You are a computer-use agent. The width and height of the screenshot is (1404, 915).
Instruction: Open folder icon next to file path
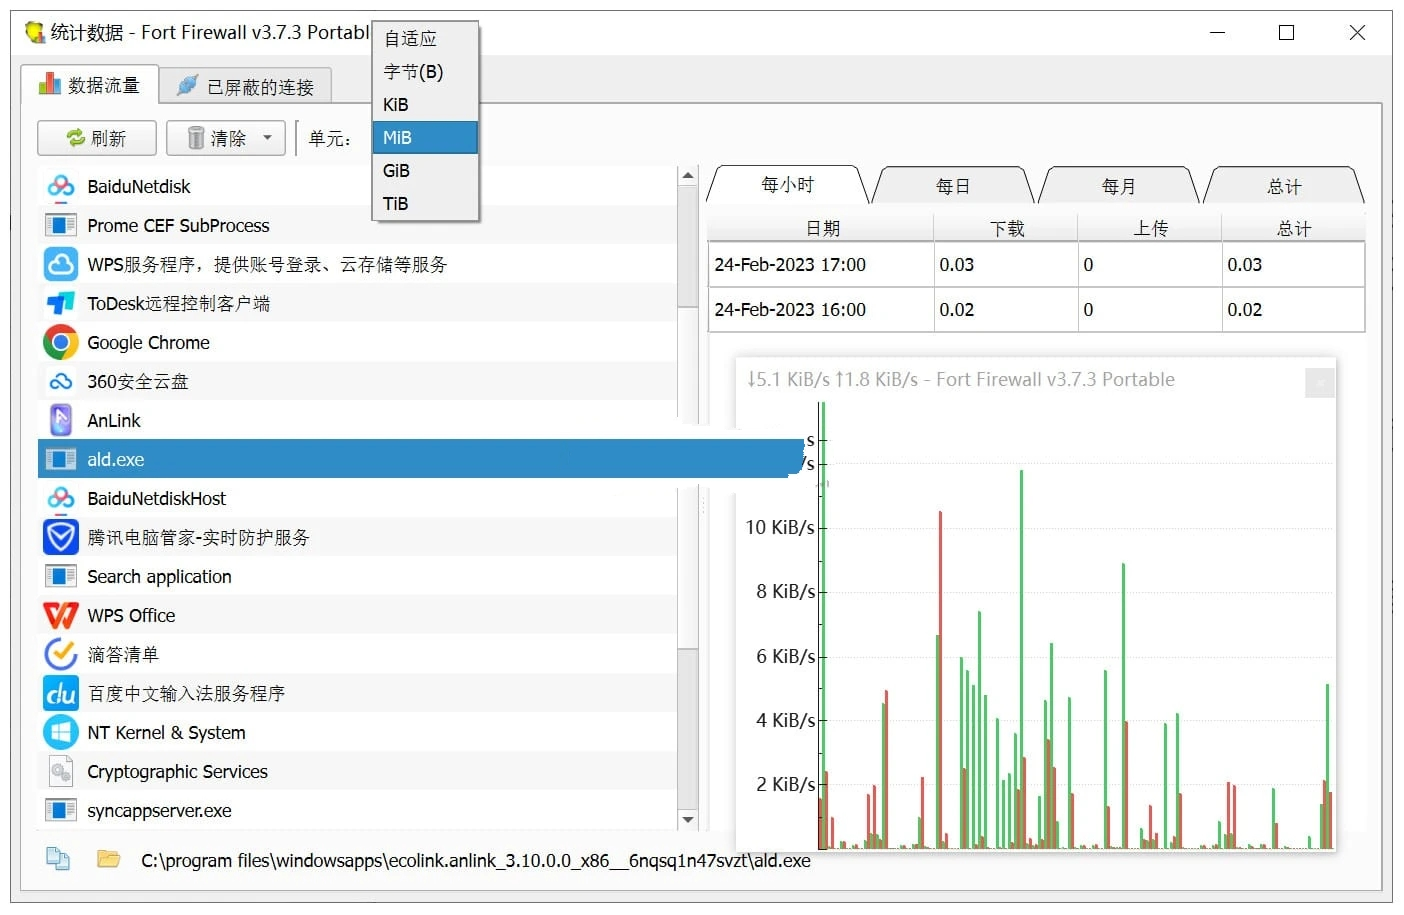click(108, 860)
